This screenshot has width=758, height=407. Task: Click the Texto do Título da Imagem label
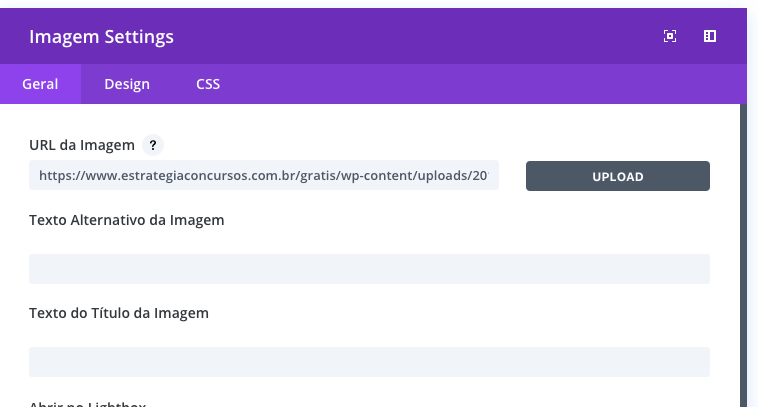click(x=119, y=313)
